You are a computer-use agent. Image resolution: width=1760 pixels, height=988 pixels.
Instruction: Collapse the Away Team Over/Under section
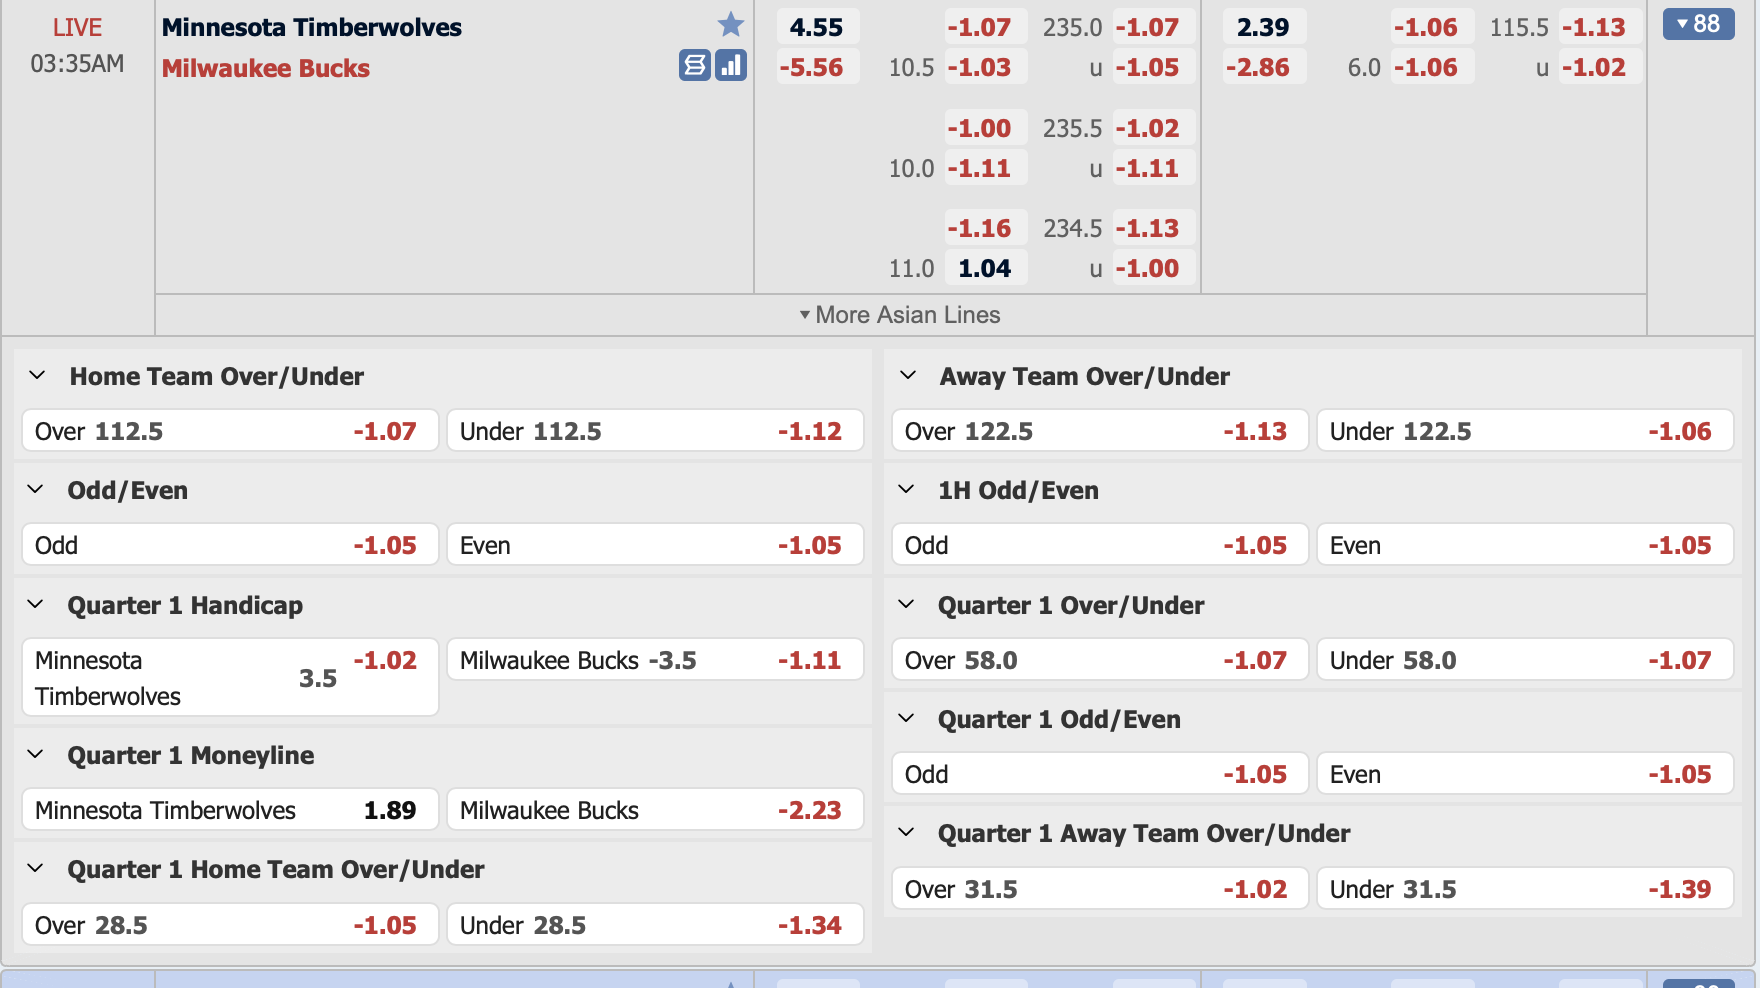coord(908,376)
